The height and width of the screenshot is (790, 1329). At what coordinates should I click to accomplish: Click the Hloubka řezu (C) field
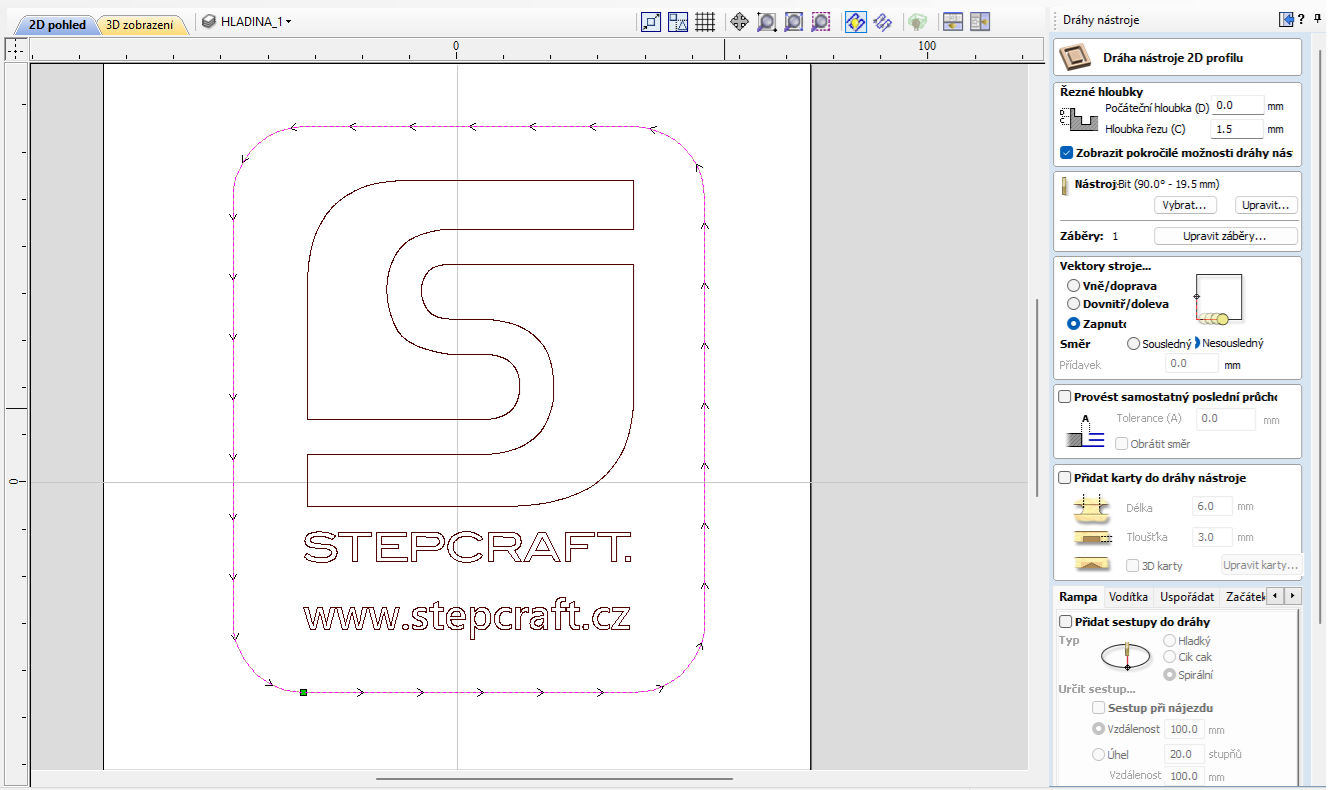click(x=1237, y=129)
